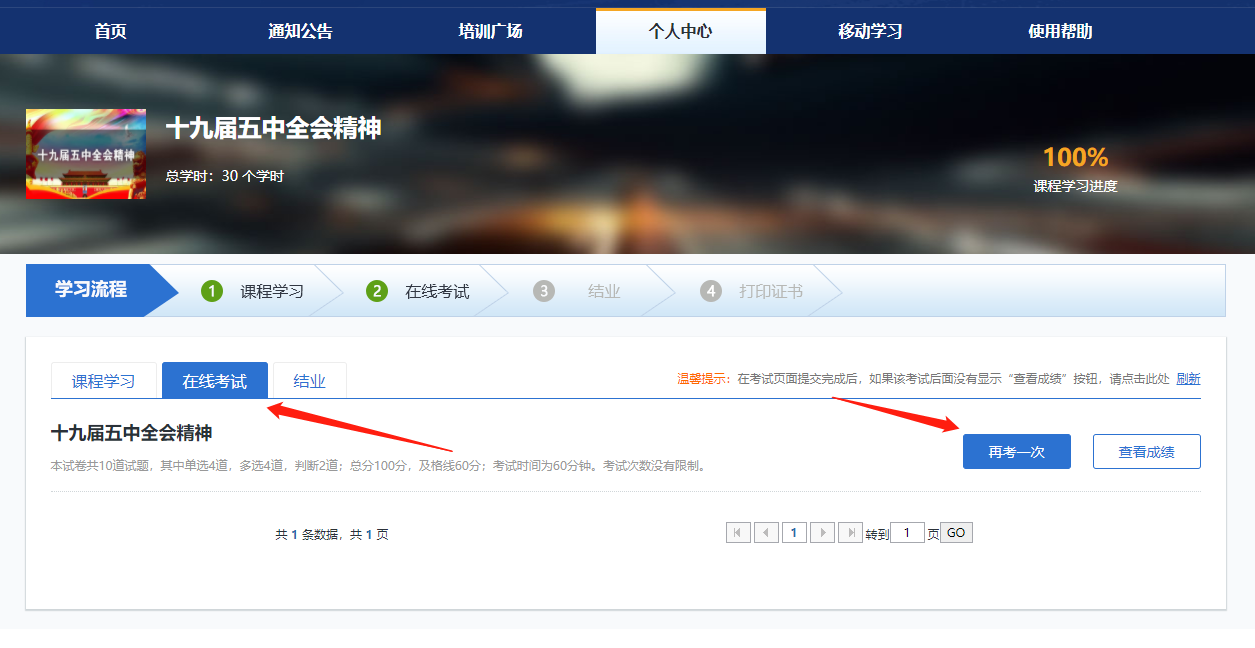This screenshot has width=1255, height=648.
Task: Click the 查看成绩 button
Action: click(1146, 452)
